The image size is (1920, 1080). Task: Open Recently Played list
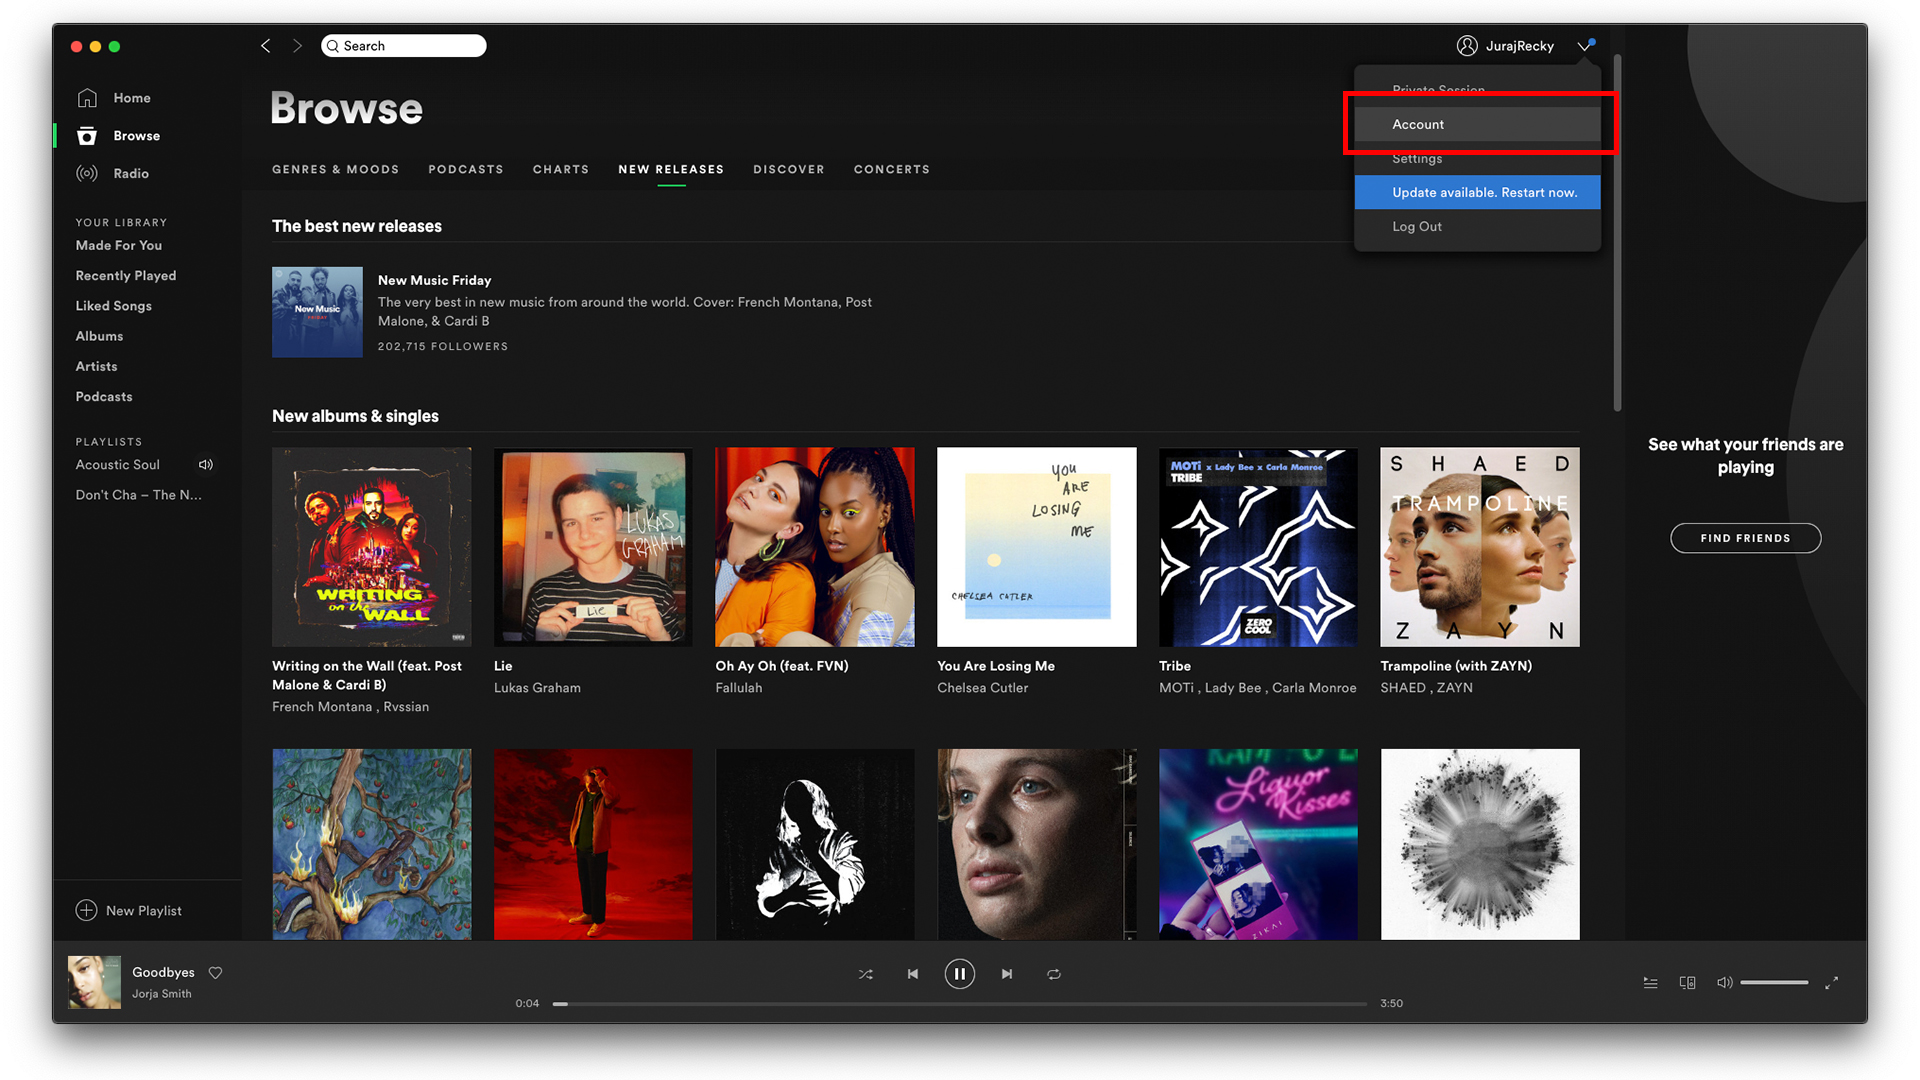[126, 276]
